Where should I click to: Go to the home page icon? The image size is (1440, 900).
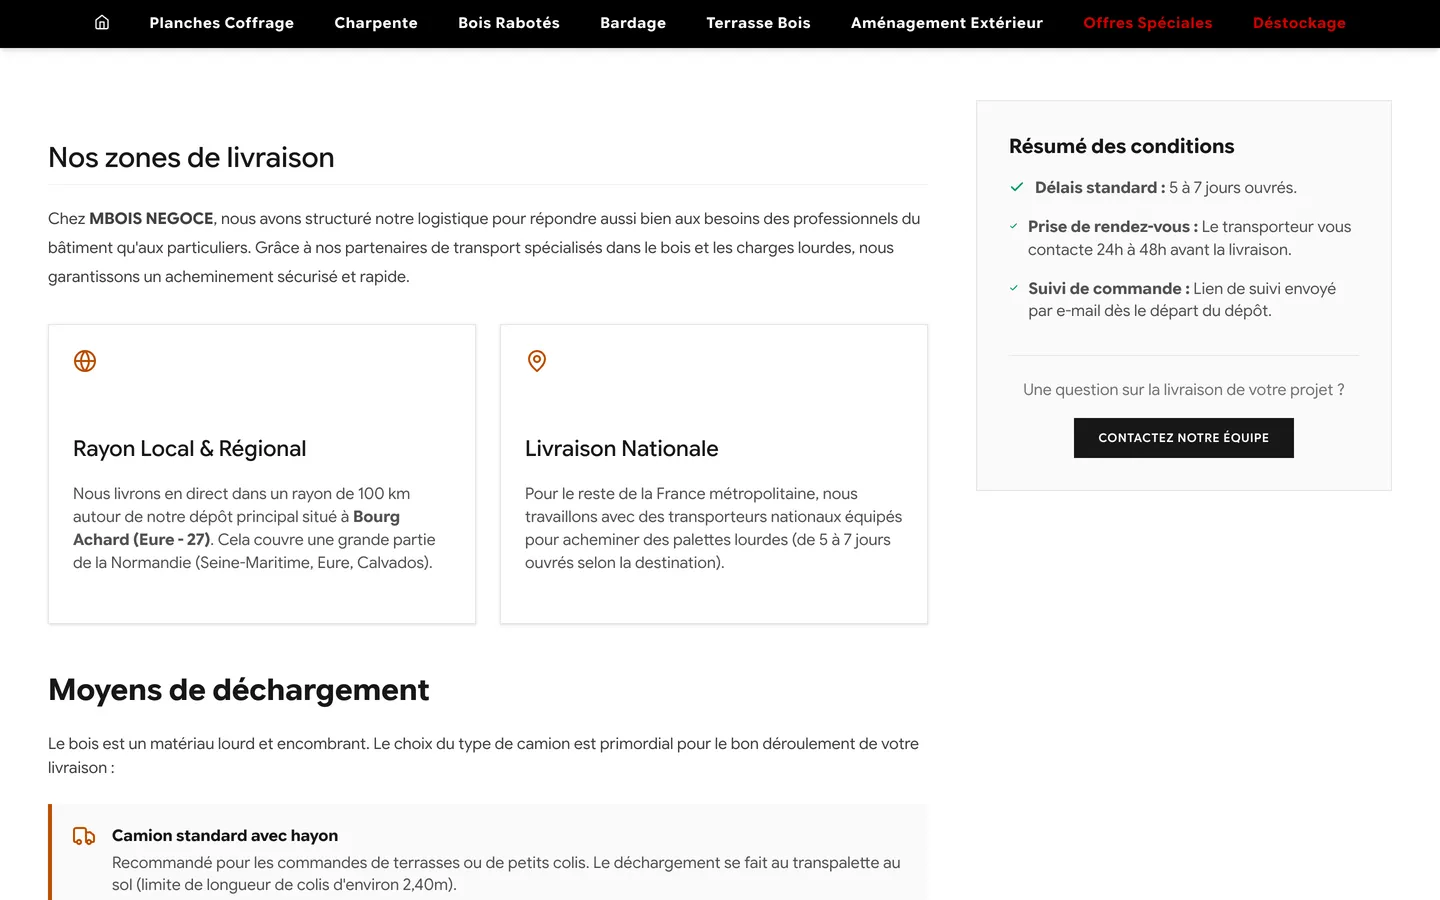click(102, 22)
